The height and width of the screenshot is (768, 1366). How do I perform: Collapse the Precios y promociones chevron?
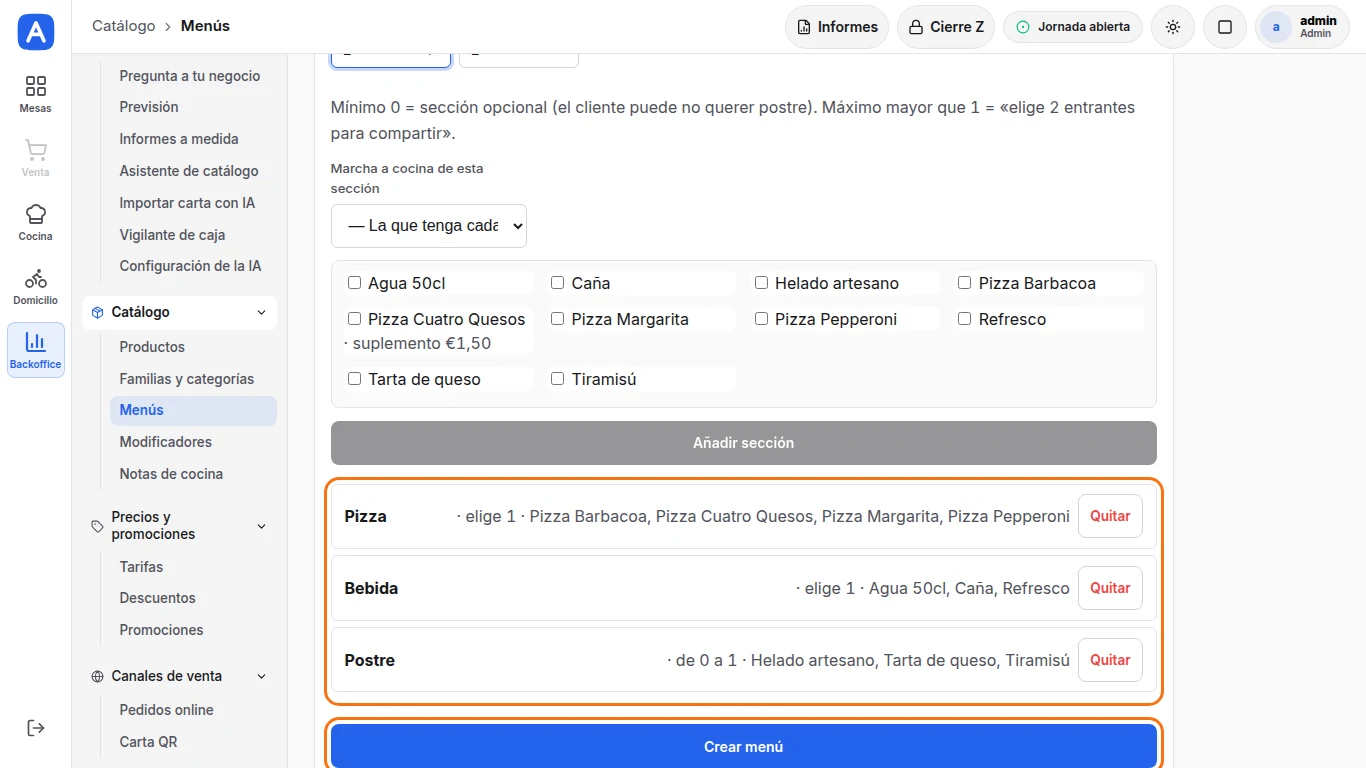261,526
